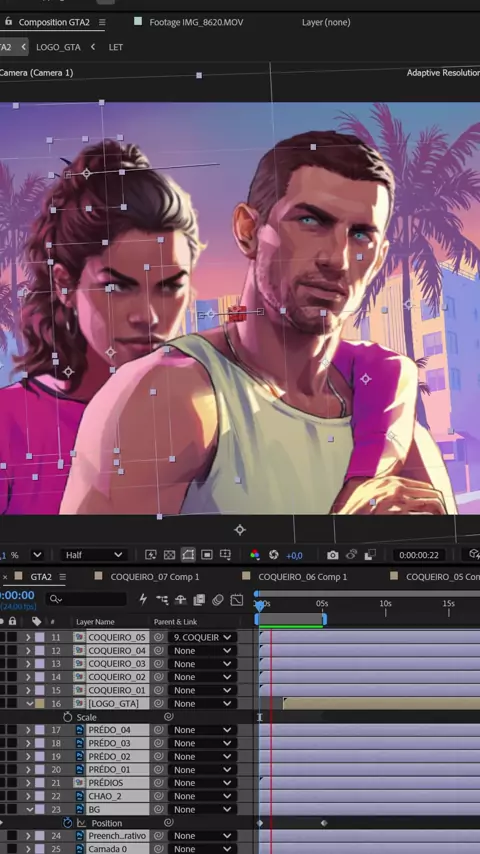Viewport: 480px width, 854px height.
Task: Collapse the LOGO_GTA layer properties
Action: tap(29, 704)
